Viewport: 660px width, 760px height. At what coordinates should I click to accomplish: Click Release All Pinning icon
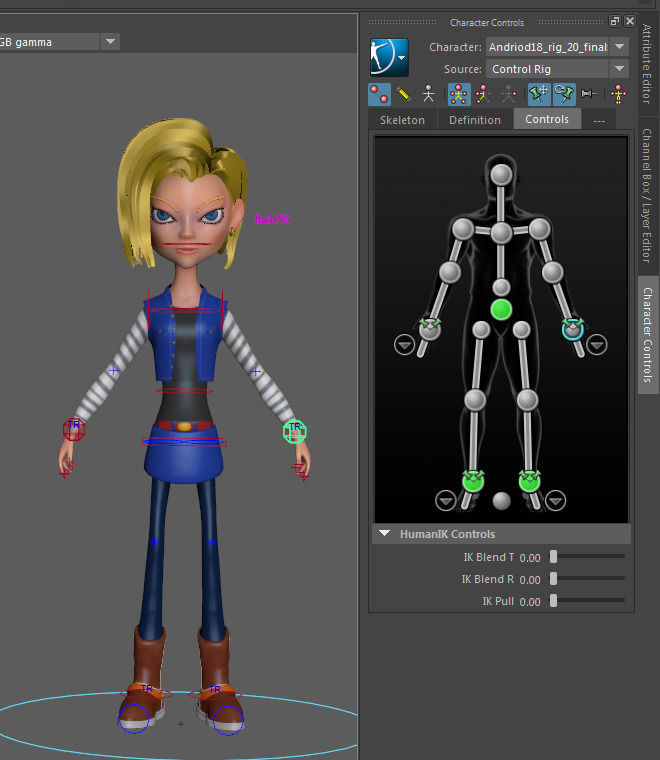[x=588, y=94]
